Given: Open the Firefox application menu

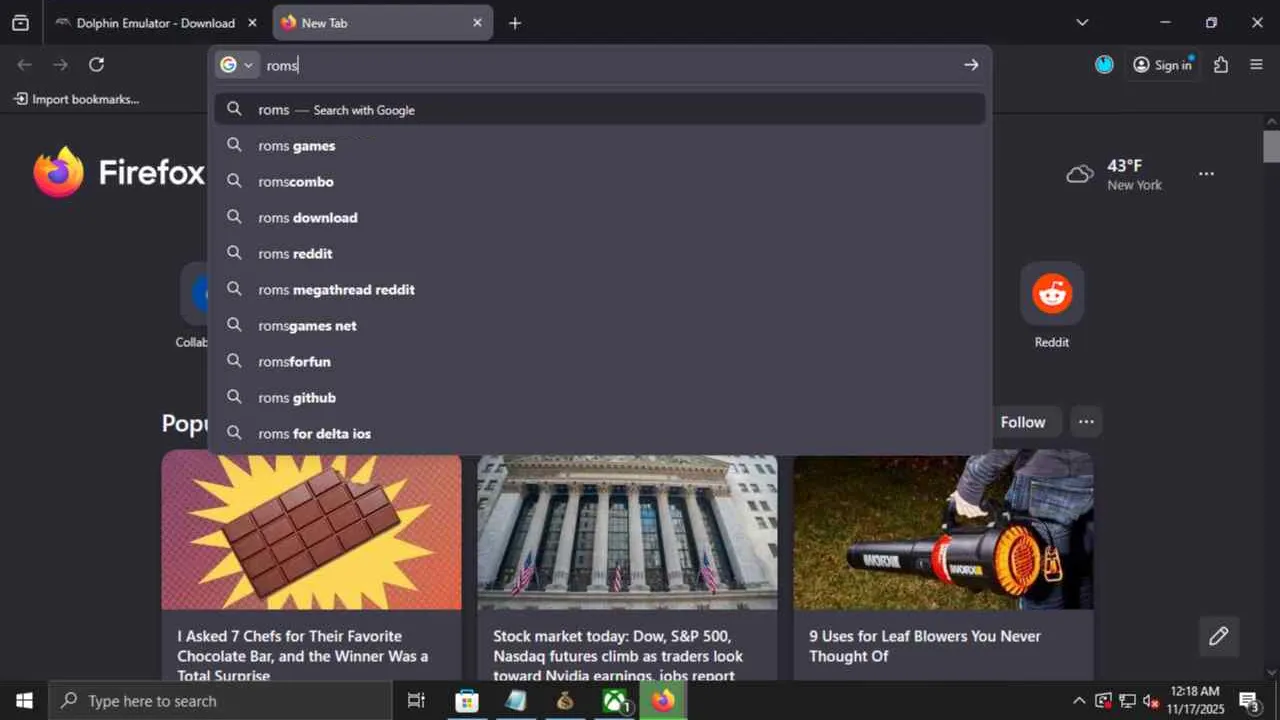Looking at the screenshot, I should pos(1257,65).
